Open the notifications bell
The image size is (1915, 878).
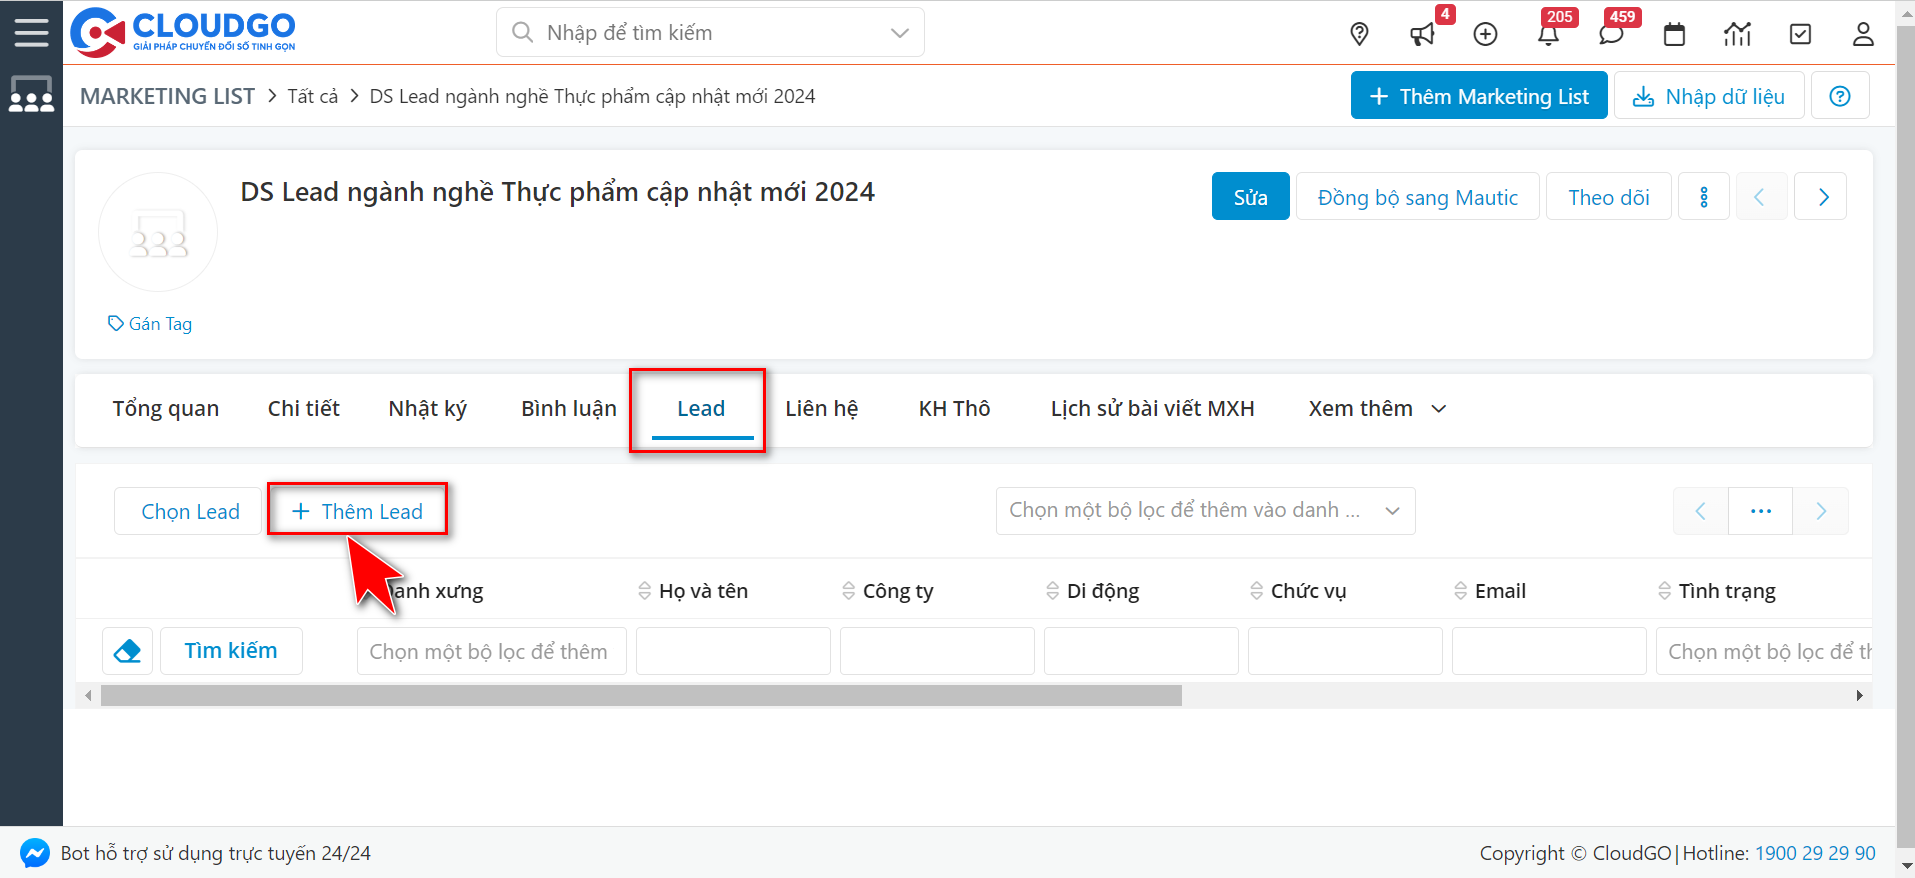pyautogui.click(x=1548, y=34)
